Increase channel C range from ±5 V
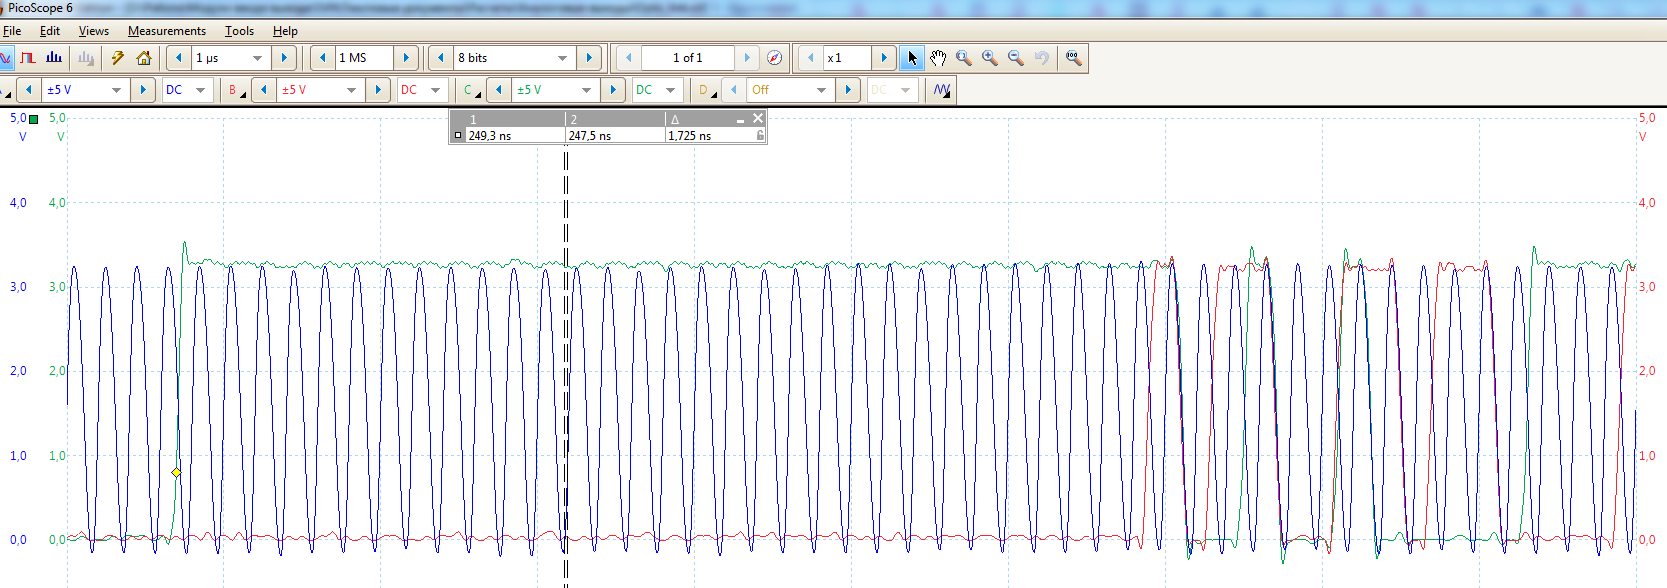 (613, 90)
